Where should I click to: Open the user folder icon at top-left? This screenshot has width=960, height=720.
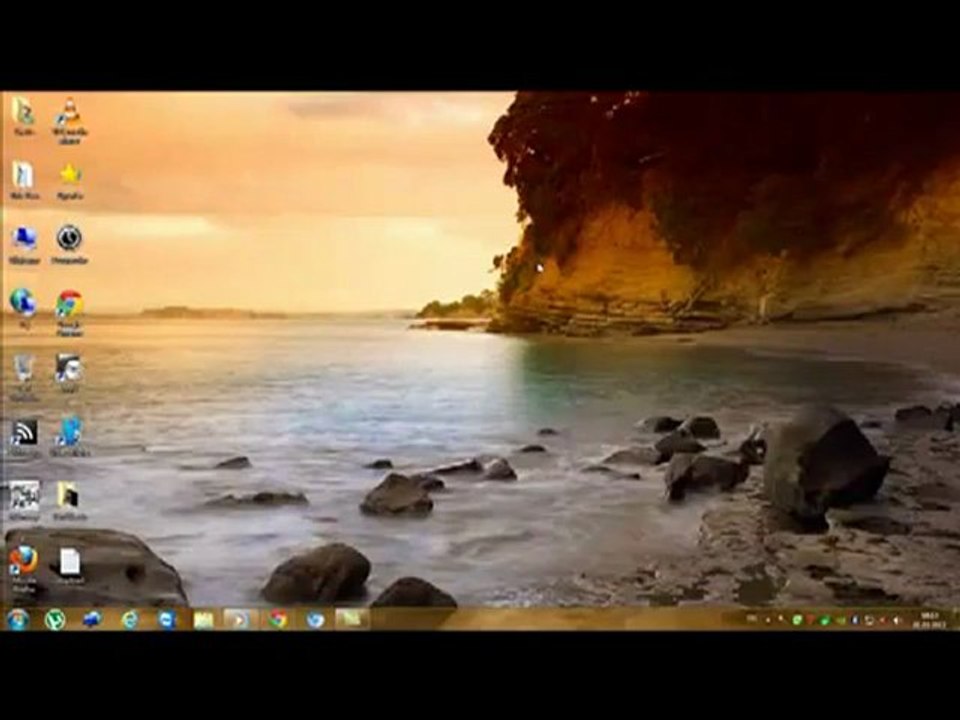[23, 116]
